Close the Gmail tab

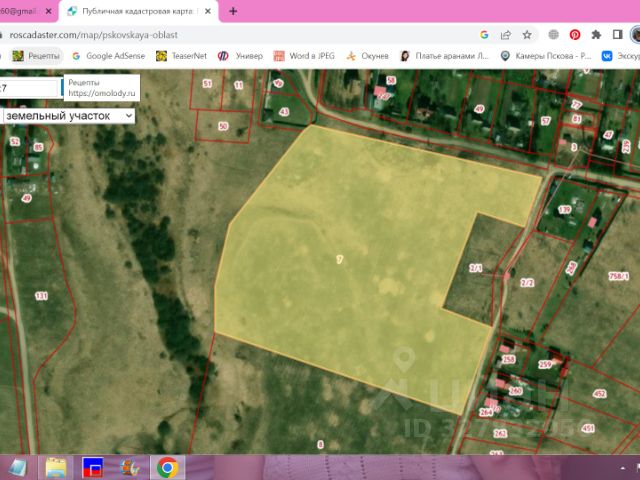(49, 11)
